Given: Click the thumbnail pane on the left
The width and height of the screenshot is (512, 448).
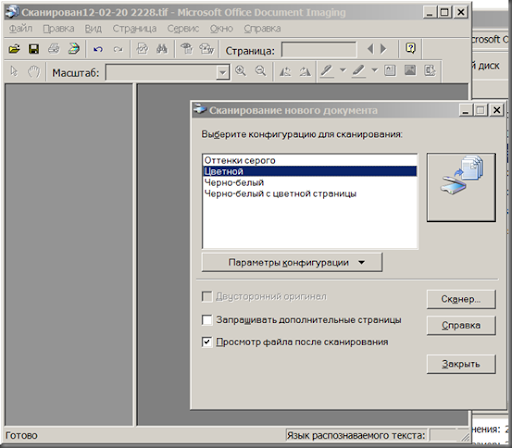Looking at the screenshot, I should pyautogui.click(x=69, y=255).
